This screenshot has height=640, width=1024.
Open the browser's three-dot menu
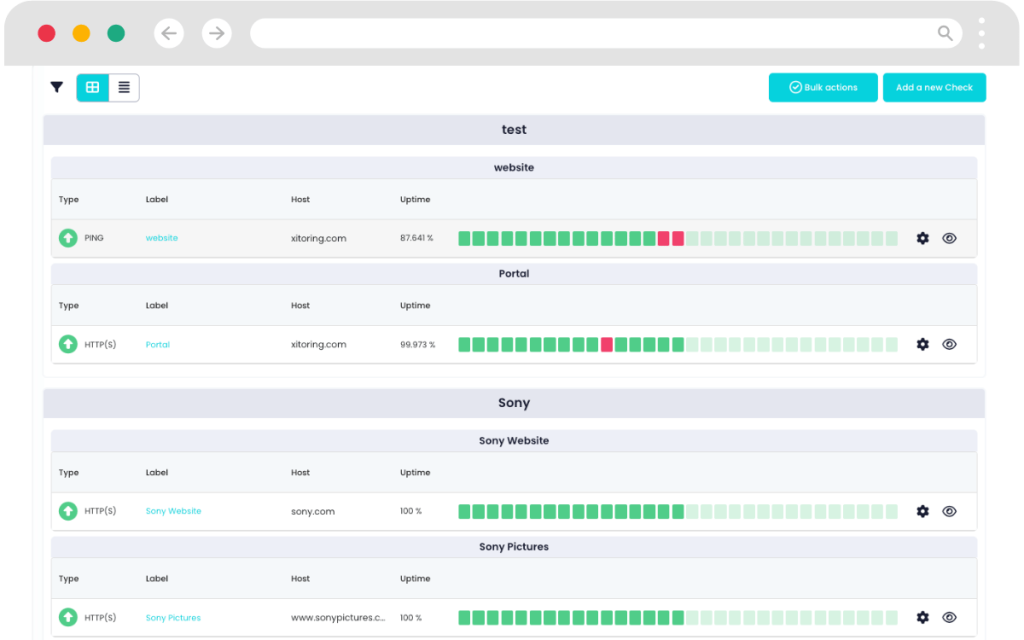[981, 33]
